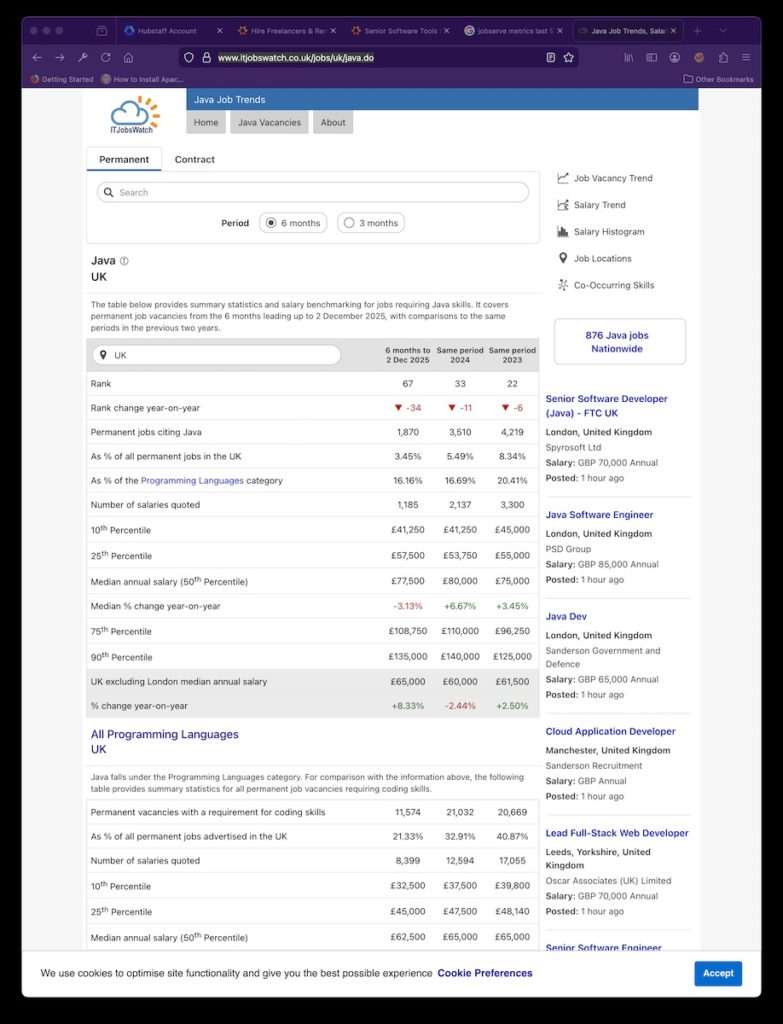
Task: Open the Salary Histogram bar icon
Action: pyautogui.click(x=564, y=232)
